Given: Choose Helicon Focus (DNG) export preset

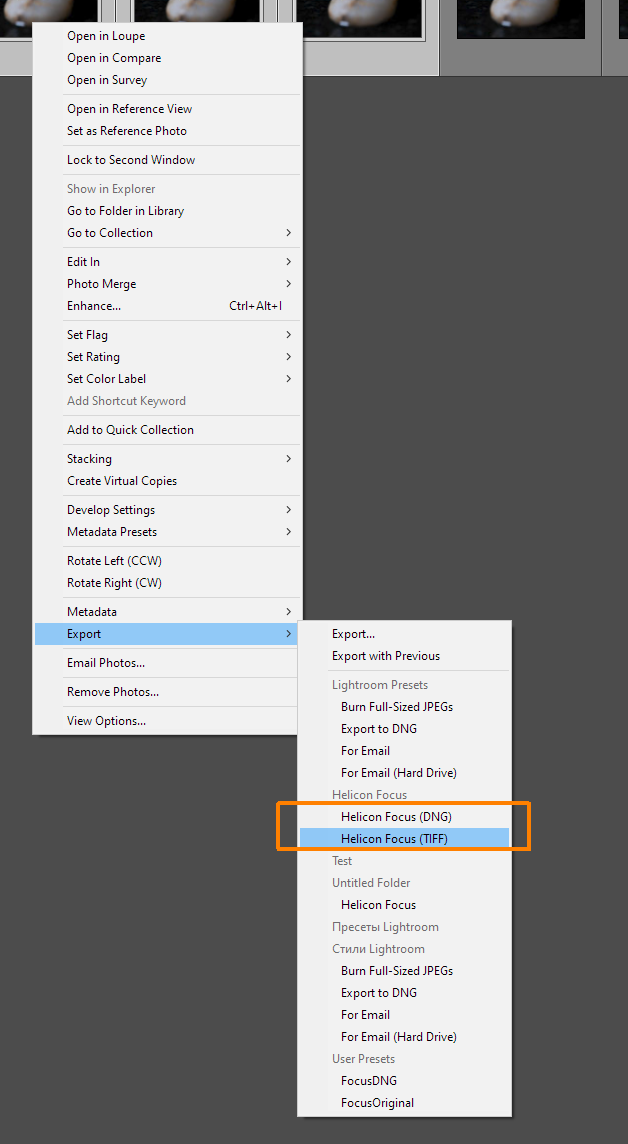Looking at the screenshot, I should 396,817.
